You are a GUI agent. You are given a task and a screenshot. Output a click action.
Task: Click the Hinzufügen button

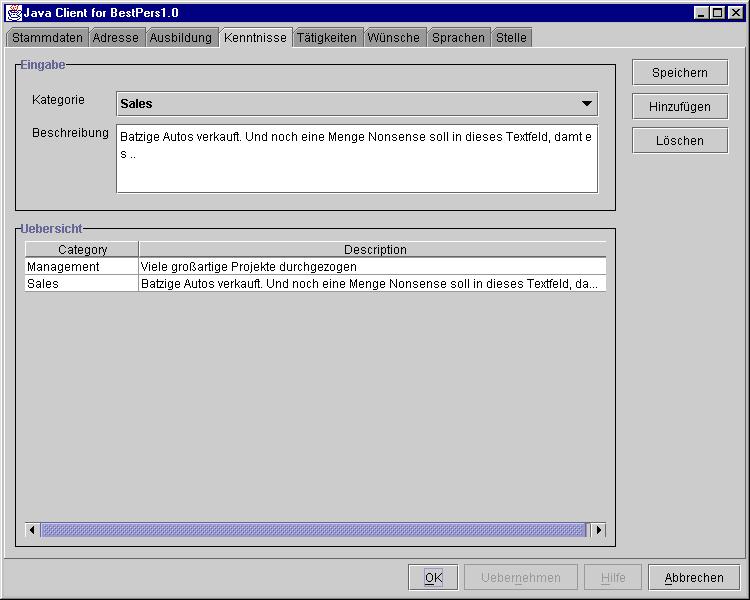coord(680,107)
